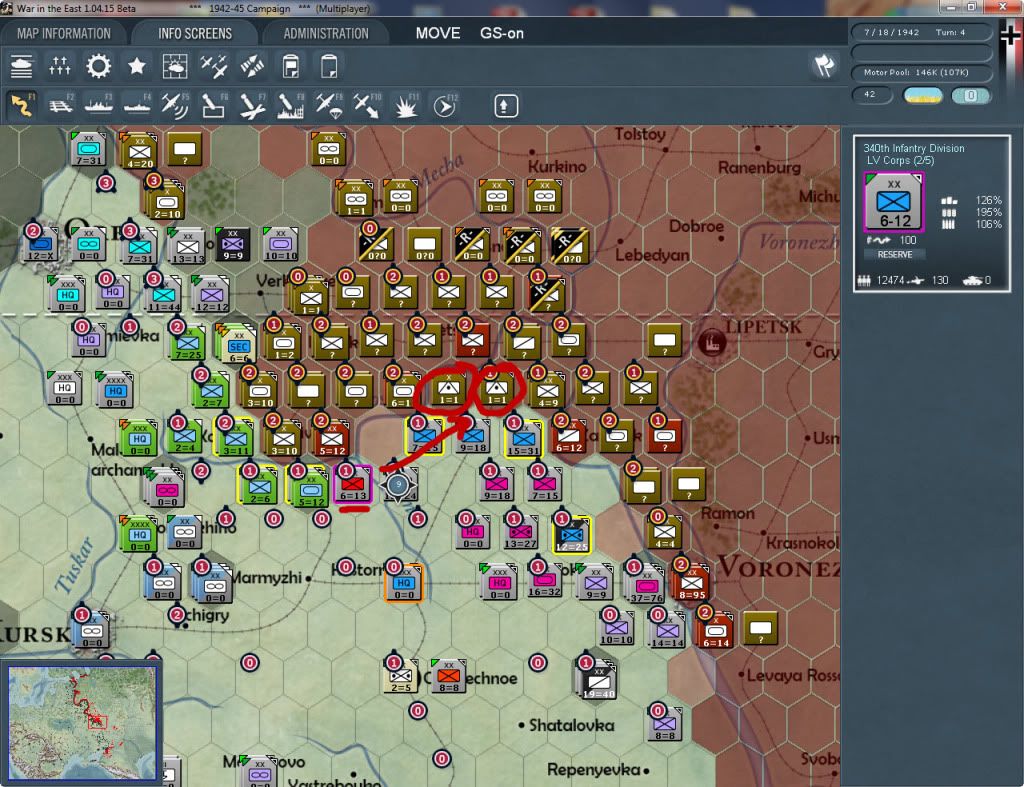Select the F2 rail mode icon
1024x787 pixels.
61,105
